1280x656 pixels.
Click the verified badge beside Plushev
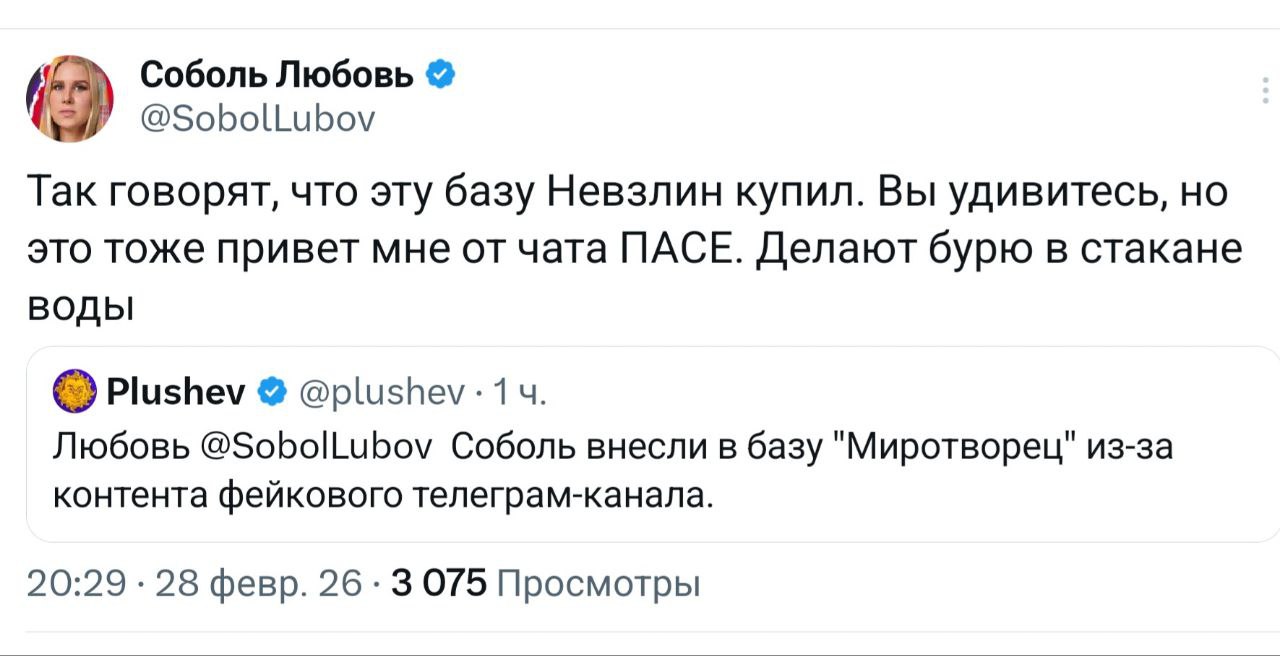(270, 389)
